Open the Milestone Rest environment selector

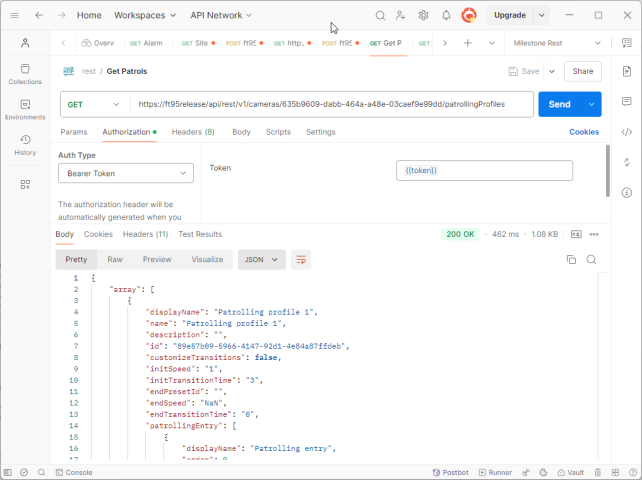tap(556, 44)
